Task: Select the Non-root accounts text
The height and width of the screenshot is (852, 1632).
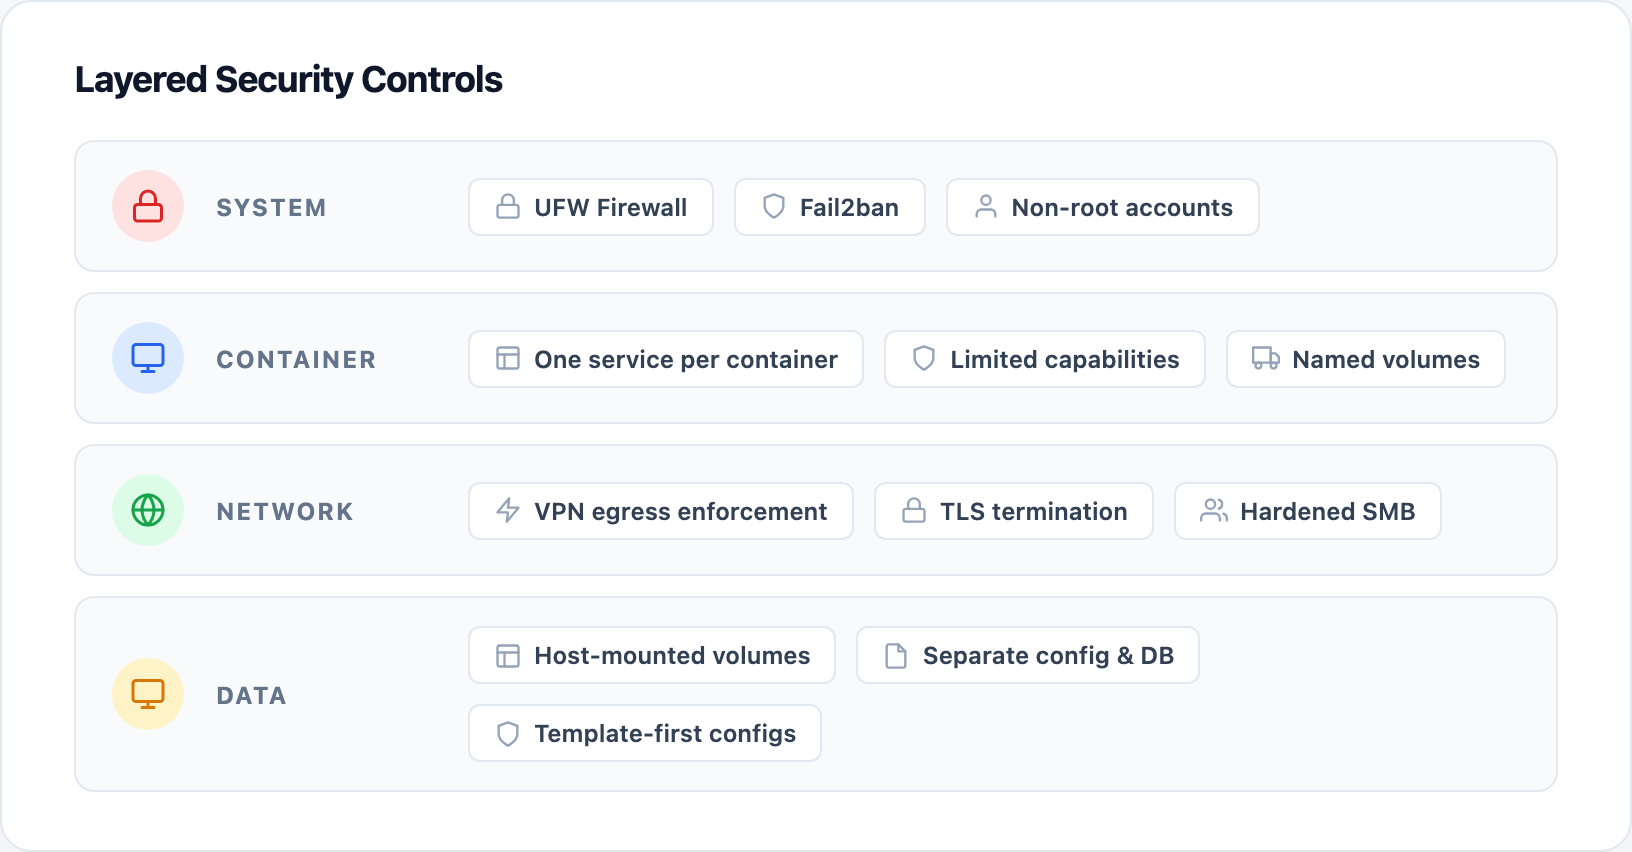Action: tap(1122, 207)
